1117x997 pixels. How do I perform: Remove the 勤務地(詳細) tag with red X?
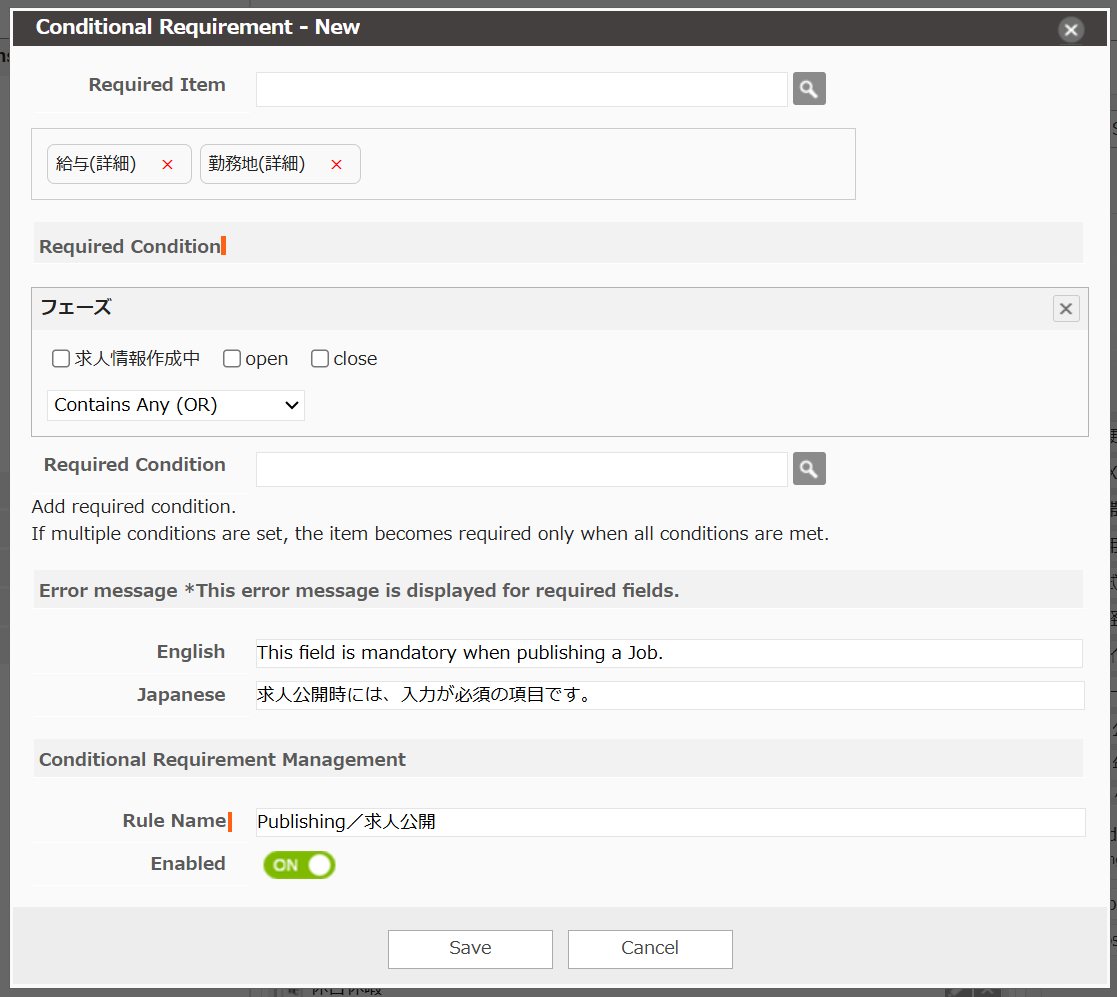[336, 165]
